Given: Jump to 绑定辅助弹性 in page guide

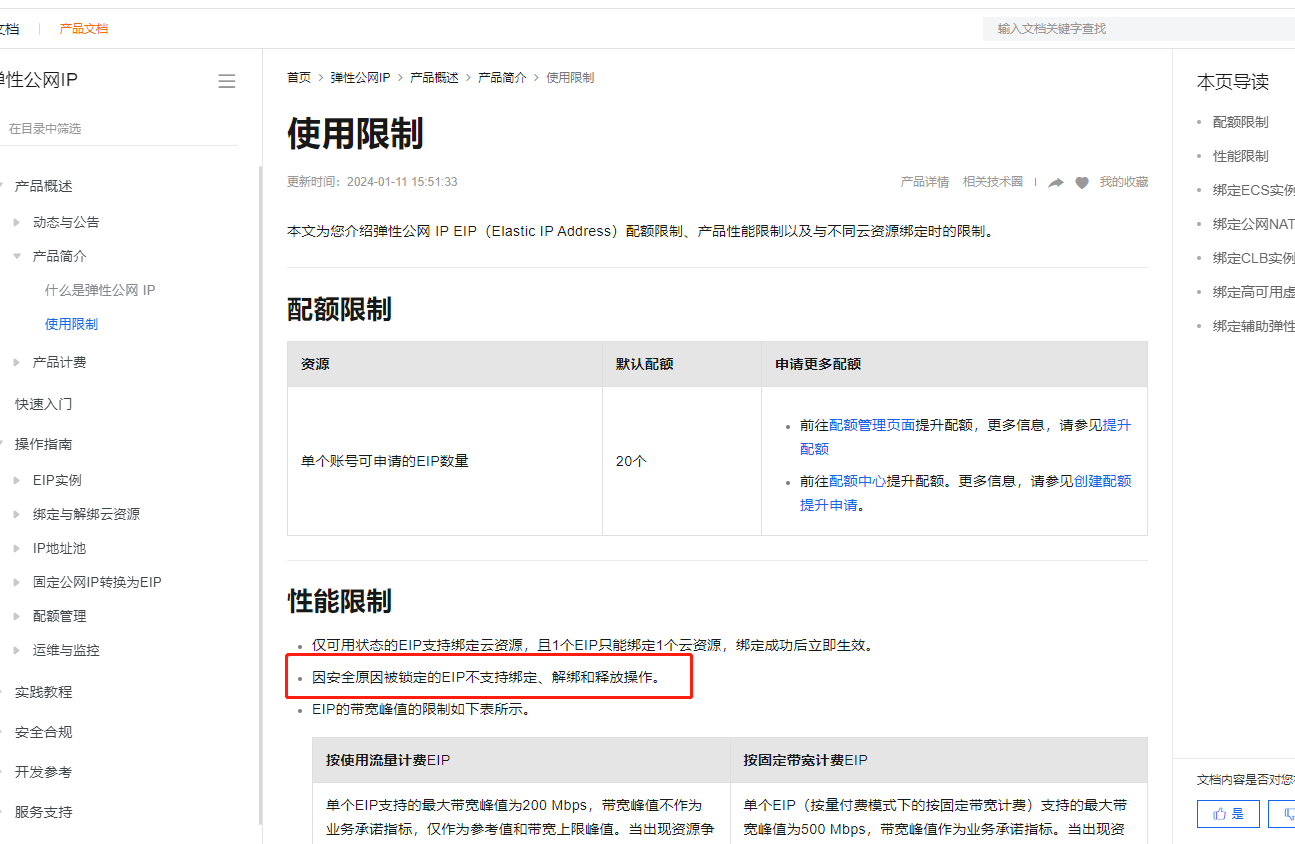Looking at the screenshot, I should coord(1254,326).
